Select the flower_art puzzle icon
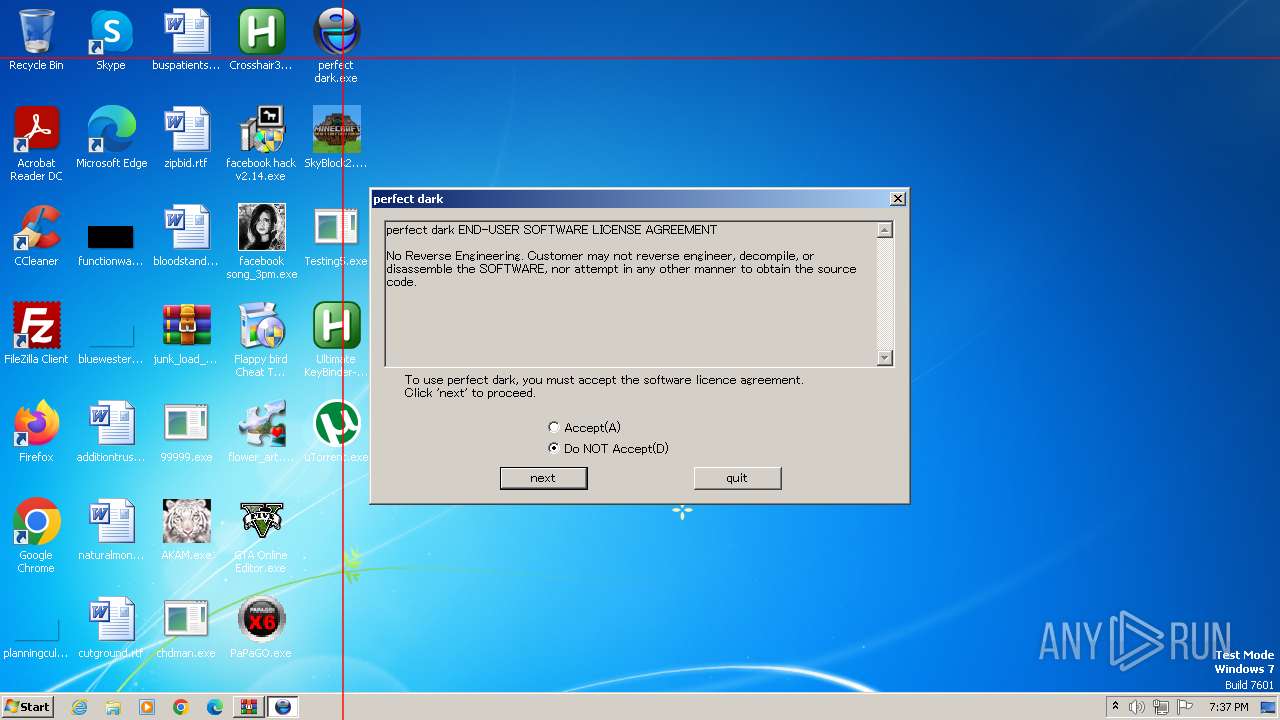Screen dimensions: 1280x720 click(x=261, y=432)
